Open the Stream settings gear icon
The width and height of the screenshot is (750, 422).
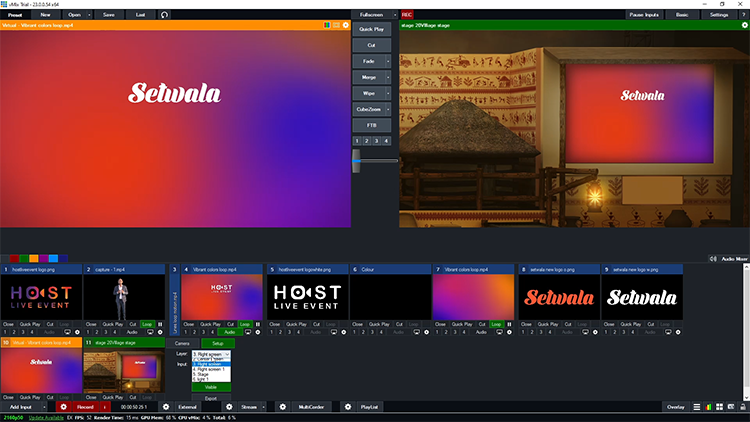click(x=229, y=408)
